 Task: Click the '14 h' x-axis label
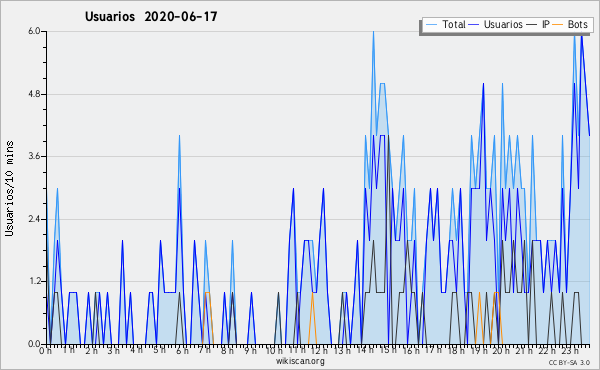[x=365, y=350]
